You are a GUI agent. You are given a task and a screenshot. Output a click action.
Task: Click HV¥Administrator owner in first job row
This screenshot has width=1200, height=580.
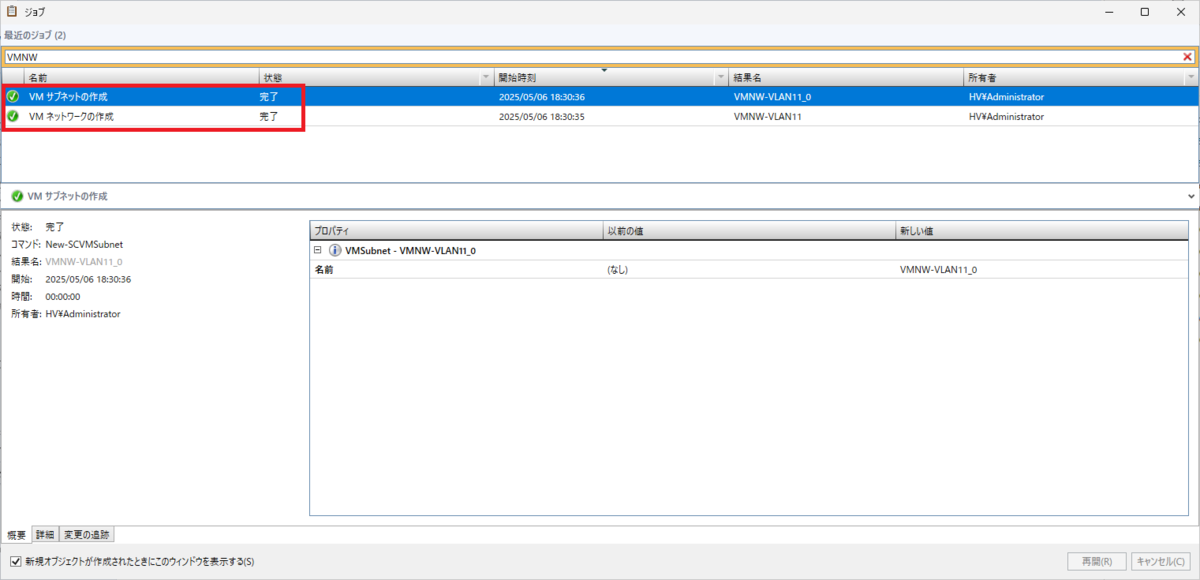click(1006, 97)
